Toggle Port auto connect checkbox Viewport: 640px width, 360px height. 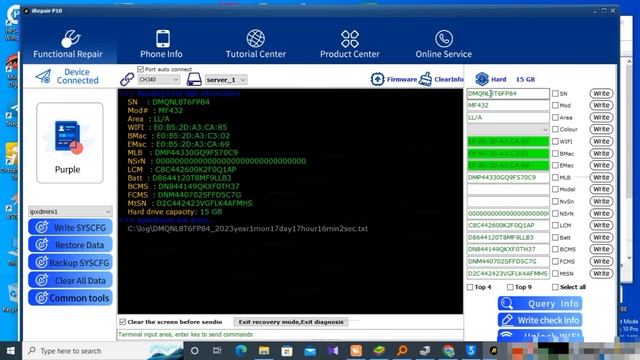(140, 69)
